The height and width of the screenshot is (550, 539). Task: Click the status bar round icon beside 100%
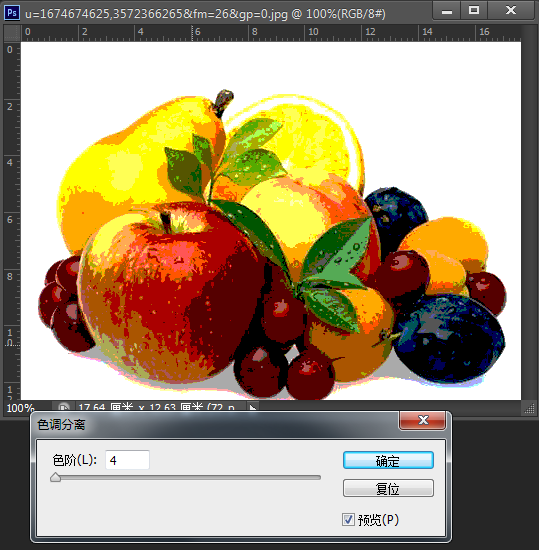tap(63, 408)
